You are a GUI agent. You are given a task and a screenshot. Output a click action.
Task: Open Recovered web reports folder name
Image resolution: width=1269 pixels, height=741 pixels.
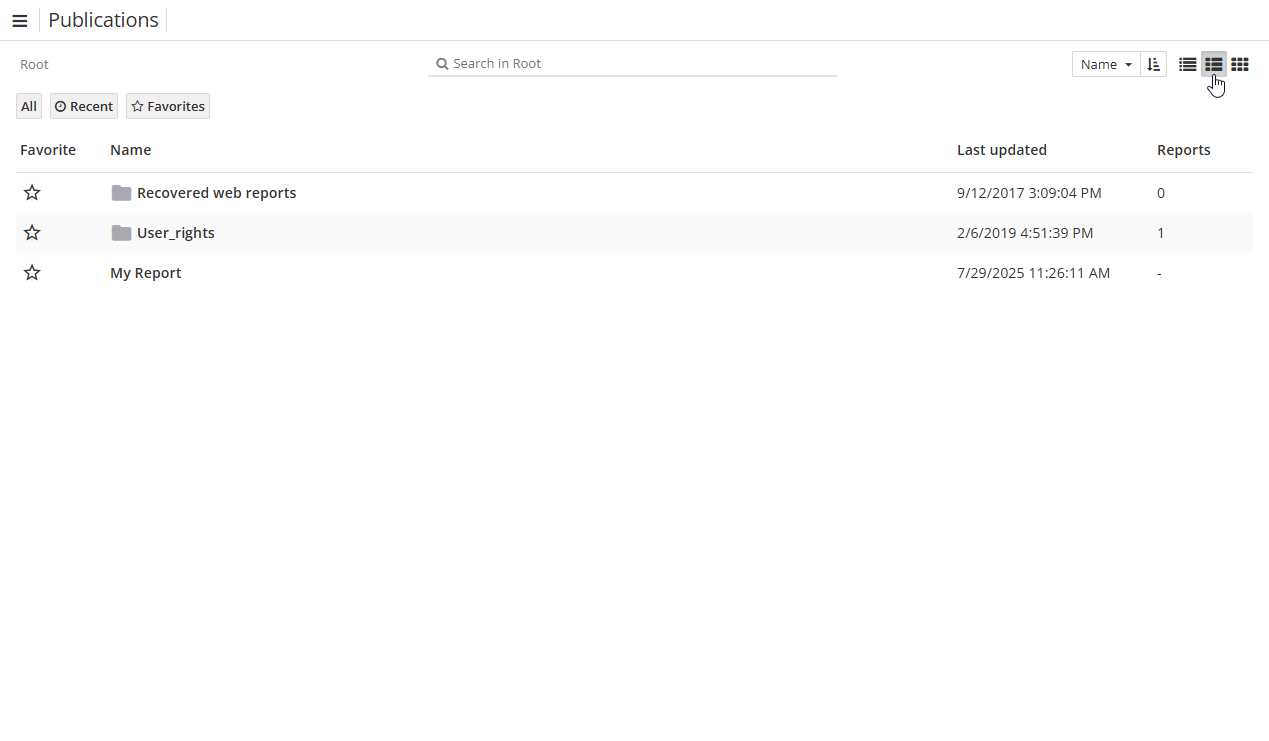pyautogui.click(x=216, y=193)
